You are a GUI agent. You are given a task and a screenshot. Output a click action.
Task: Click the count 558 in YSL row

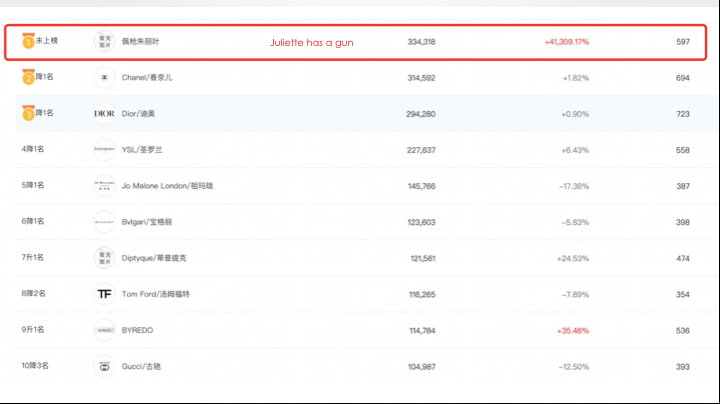point(683,150)
